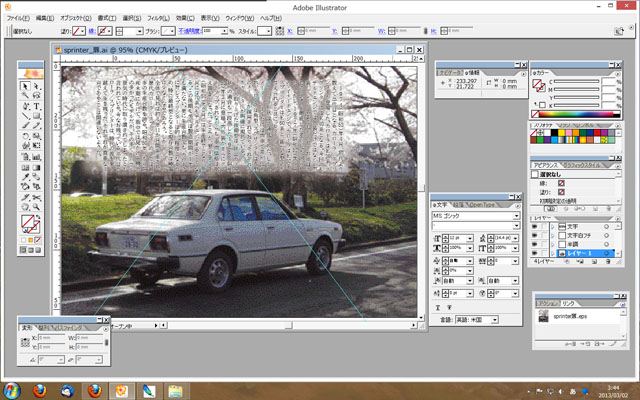Viewport: 640px width, 400px height.
Task: Select the Scale tool
Action: [x=36, y=136]
